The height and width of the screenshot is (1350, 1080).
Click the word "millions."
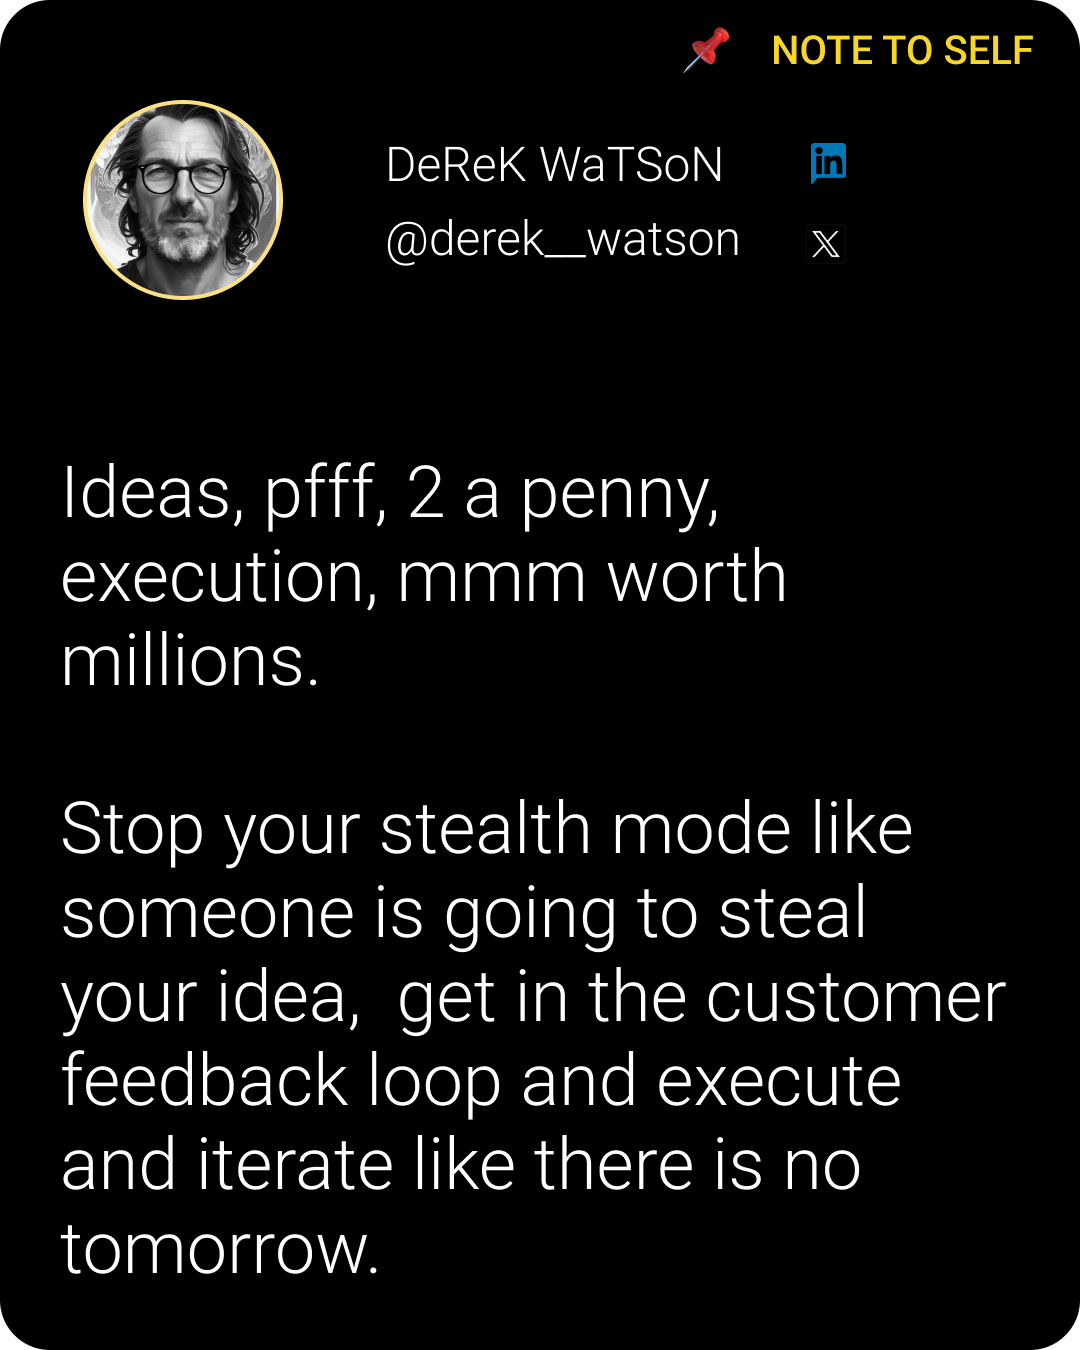tap(190, 661)
